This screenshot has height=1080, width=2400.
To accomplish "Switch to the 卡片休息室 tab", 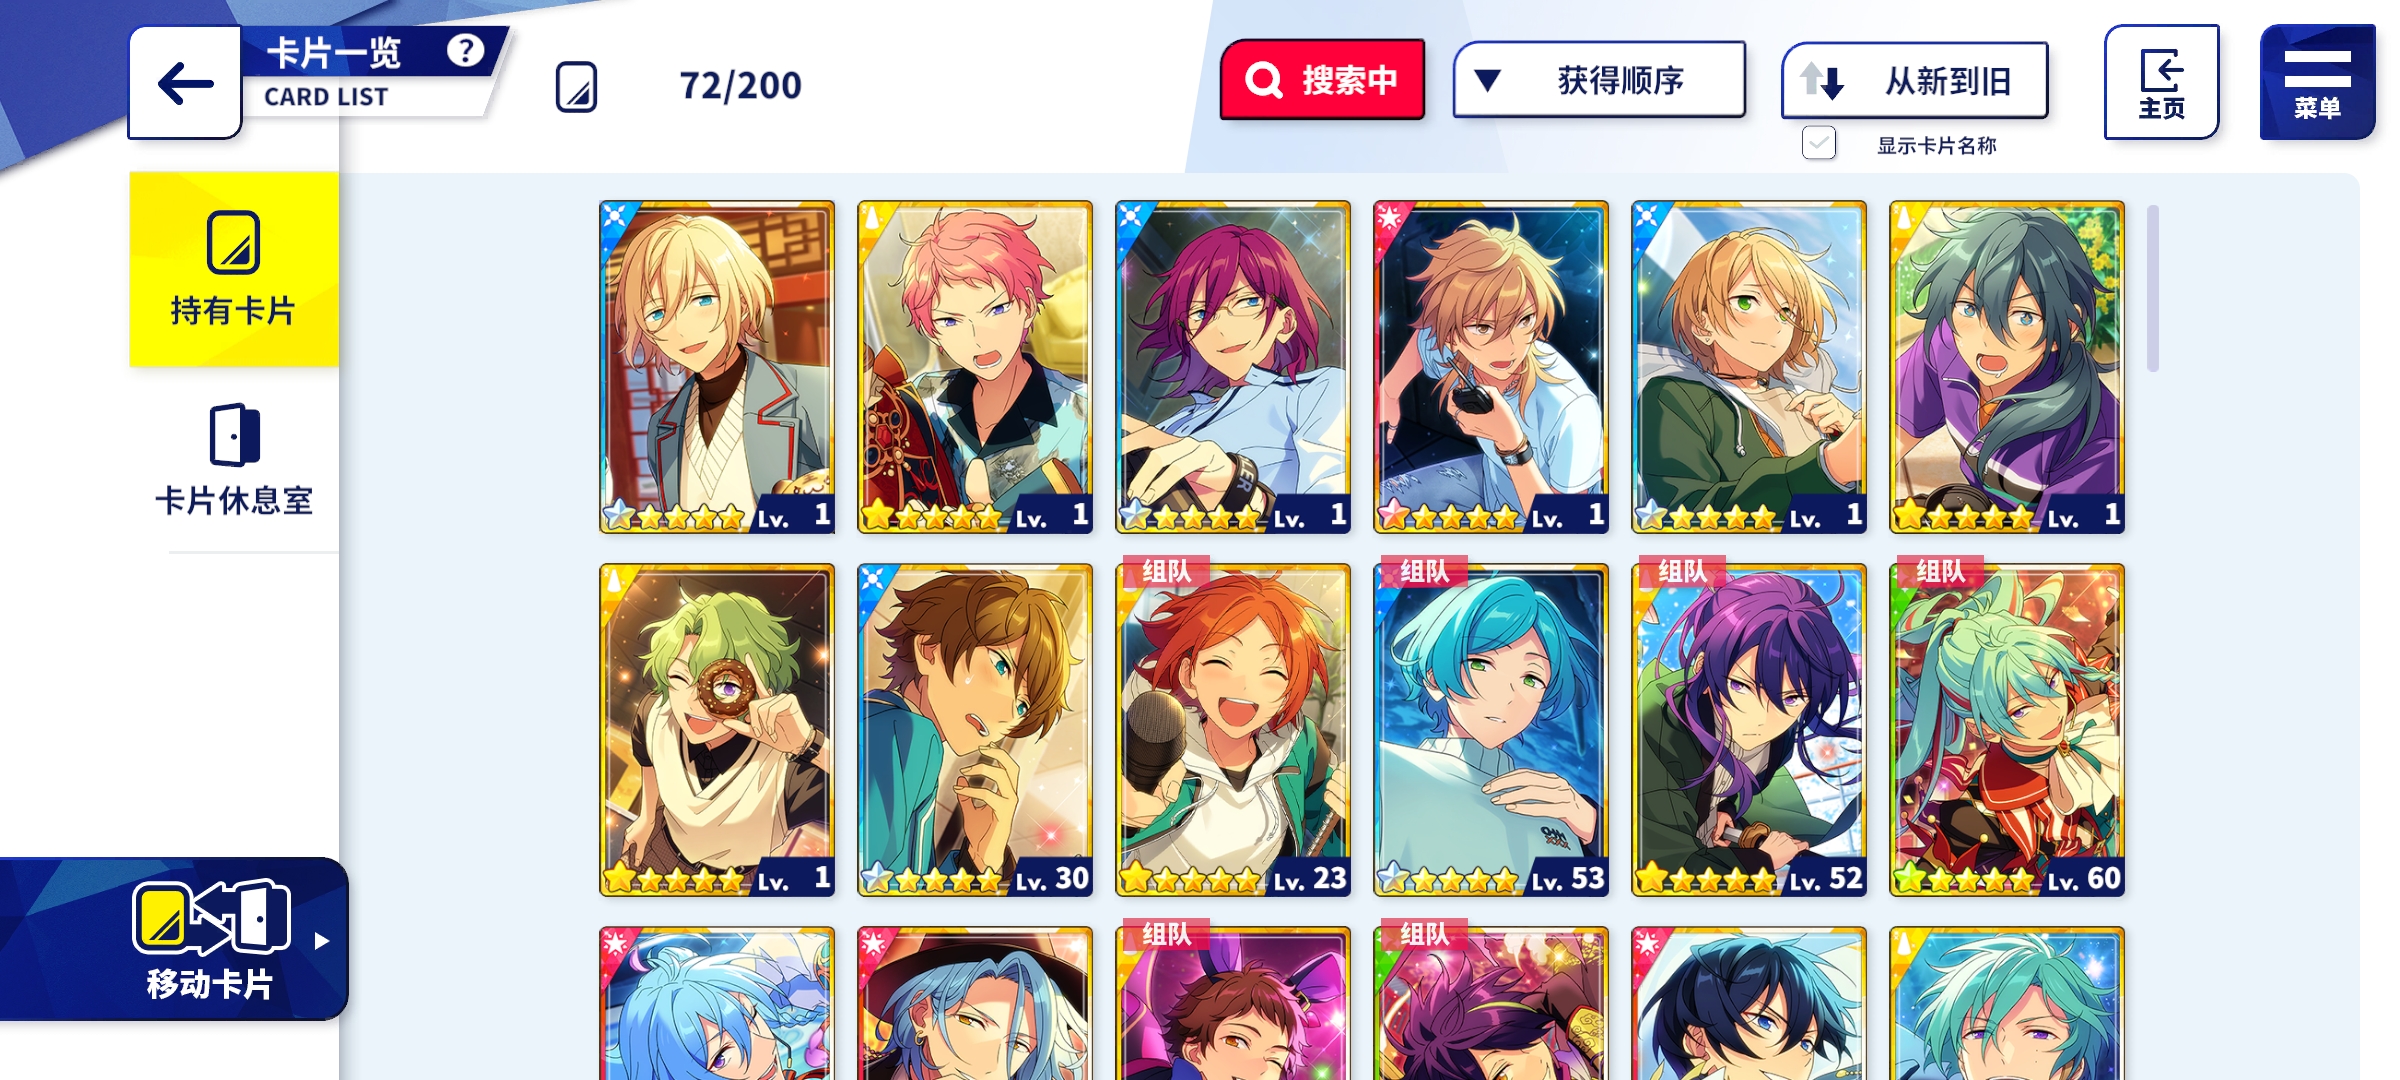I will (234, 461).
